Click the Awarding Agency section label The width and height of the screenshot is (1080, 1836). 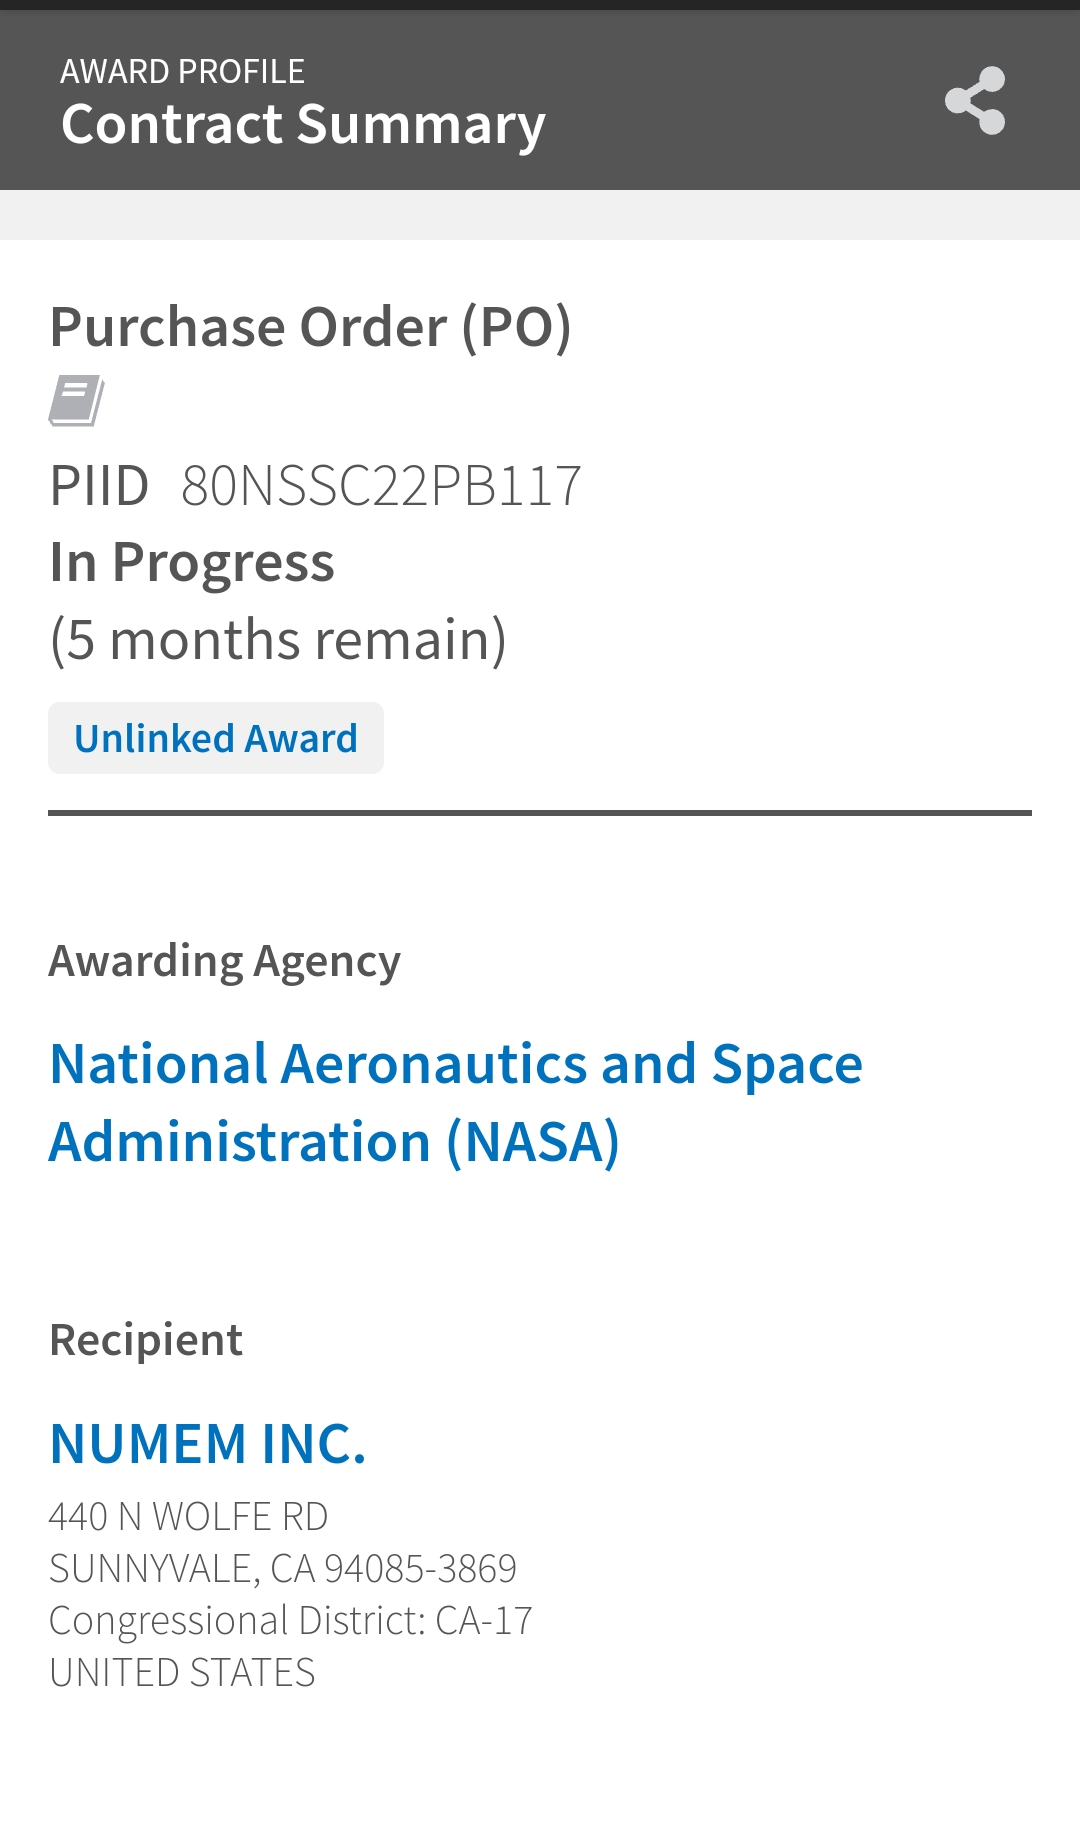(x=225, y=962)
